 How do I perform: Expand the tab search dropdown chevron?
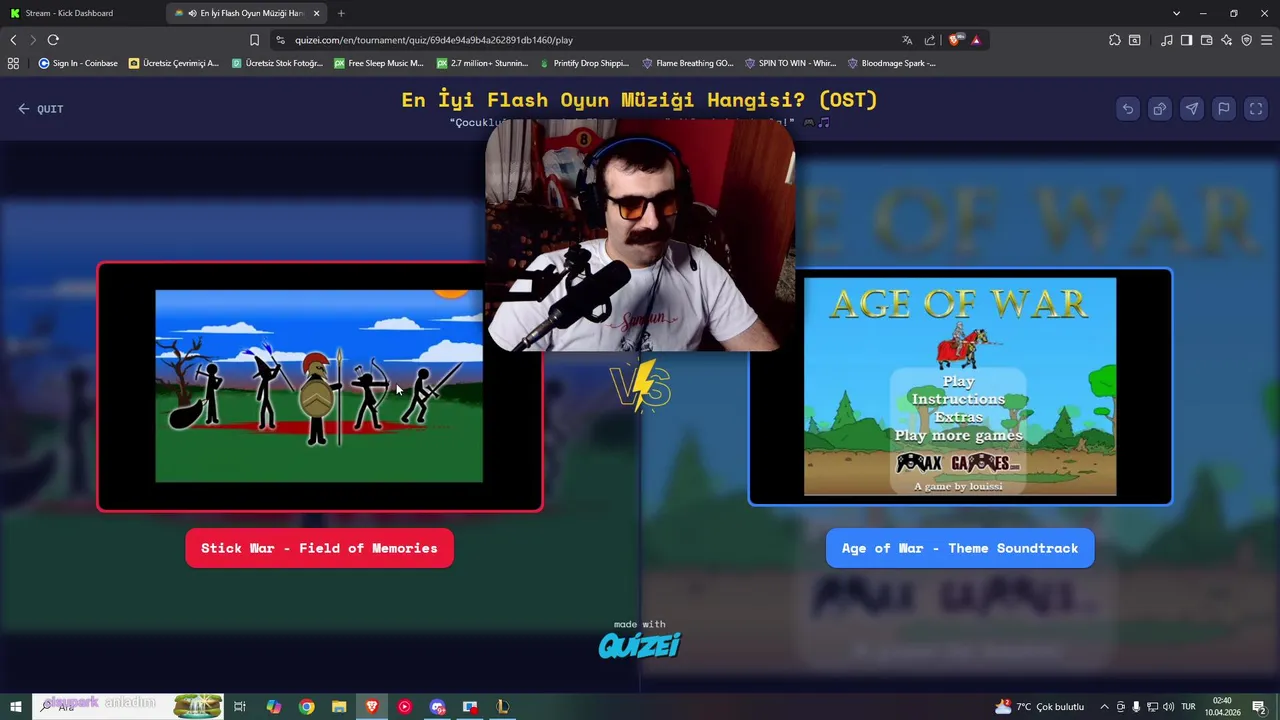tap(1176, 13)
